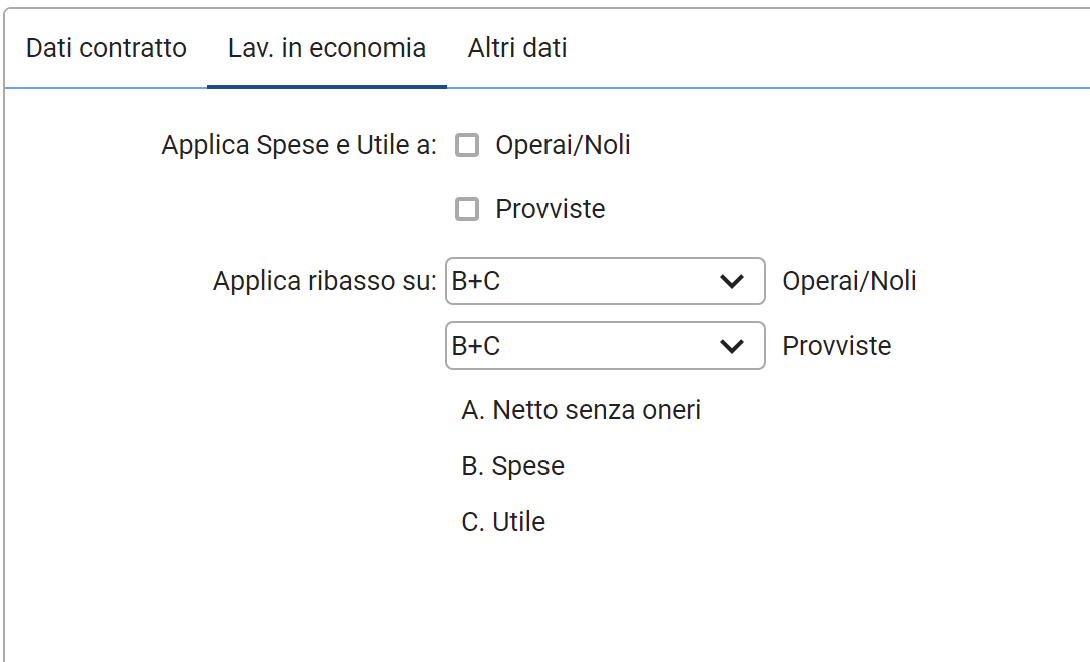Click the 'Applica Spese e Utile a:' label
Screen dimensions: 1090x662
(x=299, y=146)
